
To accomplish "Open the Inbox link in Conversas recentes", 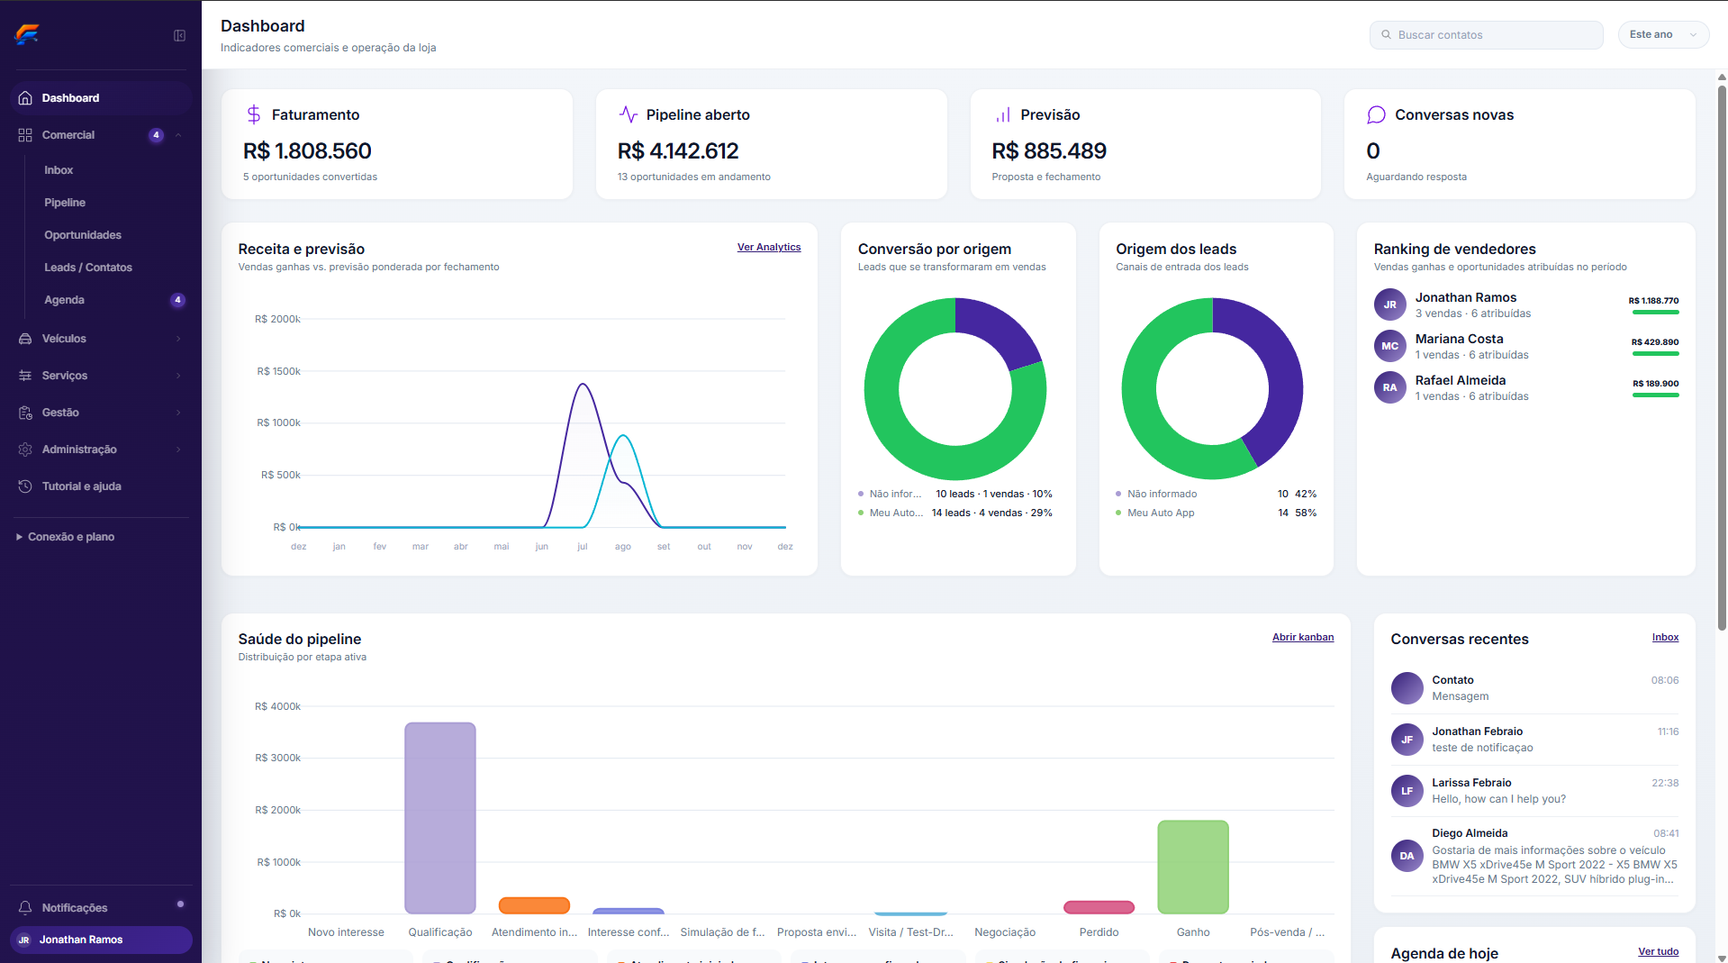I will coord(1665,637).
